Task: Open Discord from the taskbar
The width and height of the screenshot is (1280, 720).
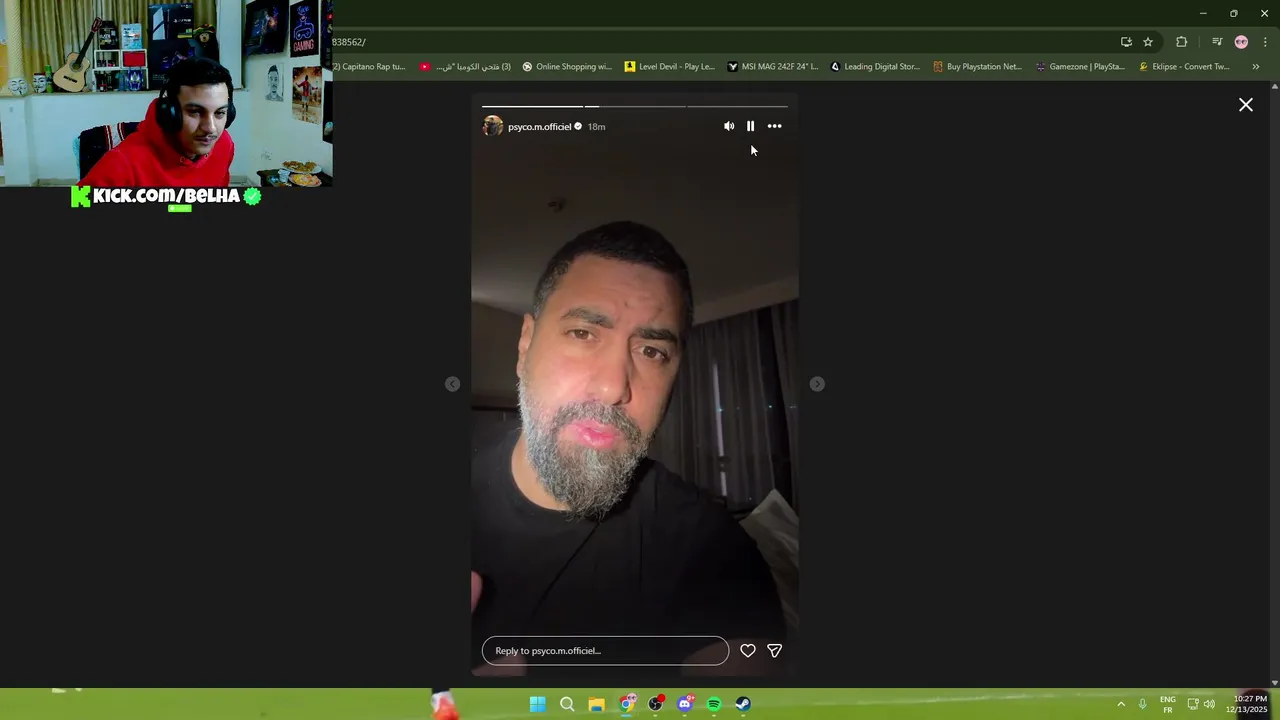Action: click(685, 704)
